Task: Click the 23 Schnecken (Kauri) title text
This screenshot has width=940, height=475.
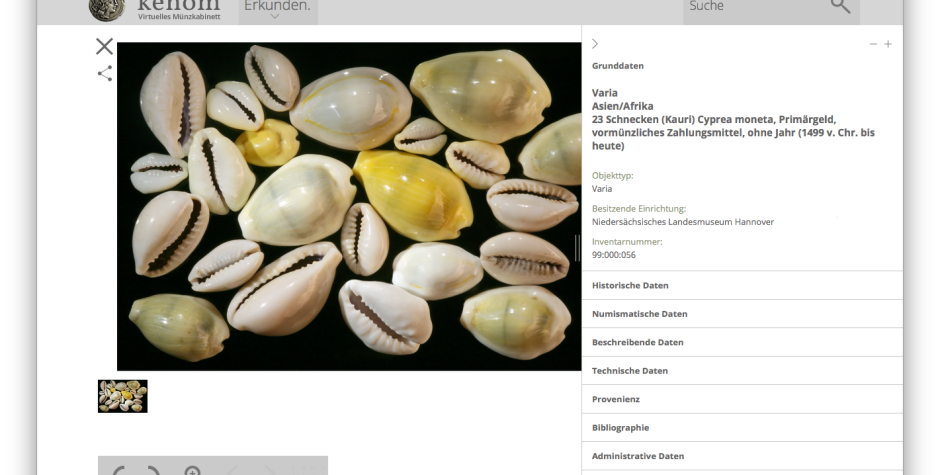Action: 733,133
